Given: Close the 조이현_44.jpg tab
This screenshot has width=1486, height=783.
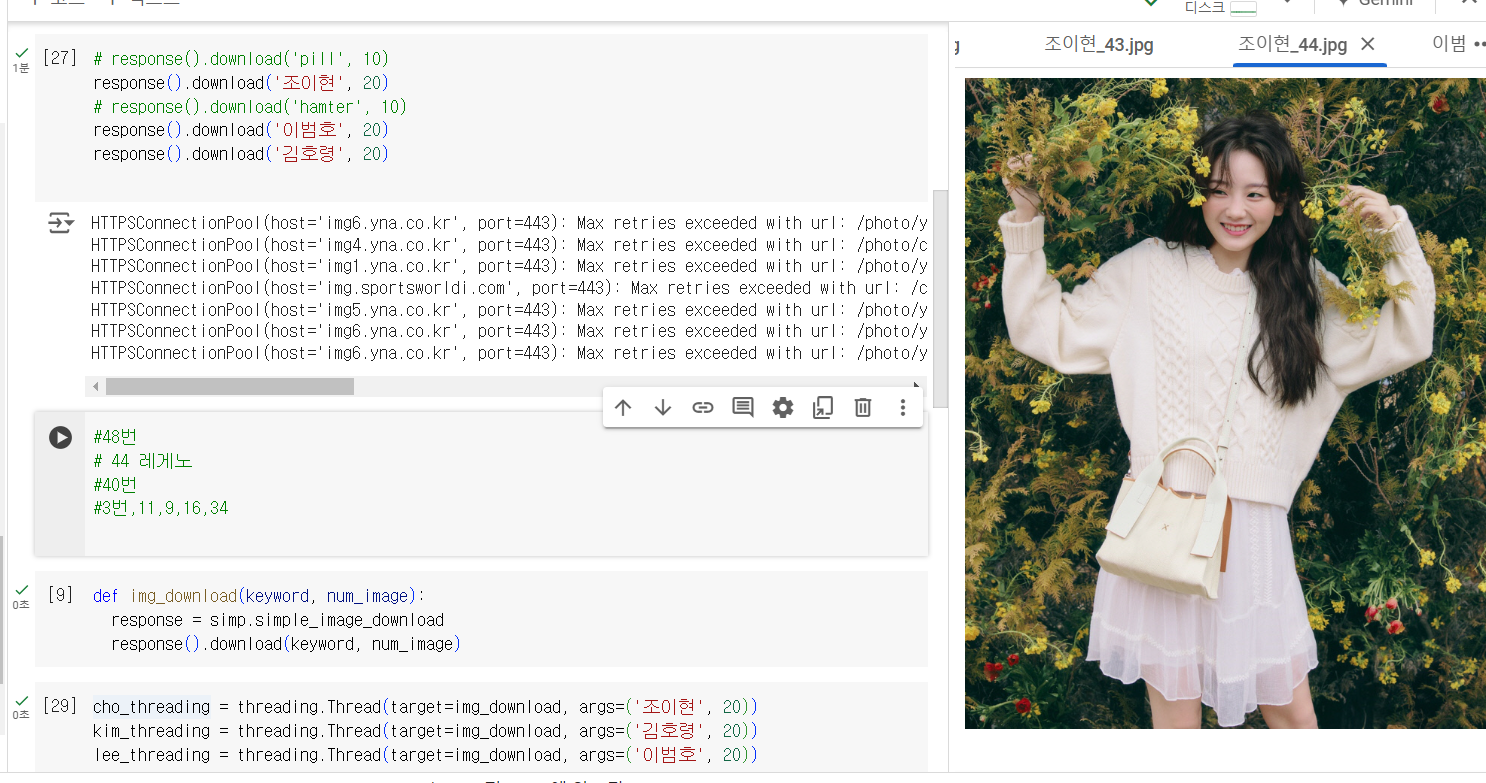Looking at the screenshot, I should 1368,44.
